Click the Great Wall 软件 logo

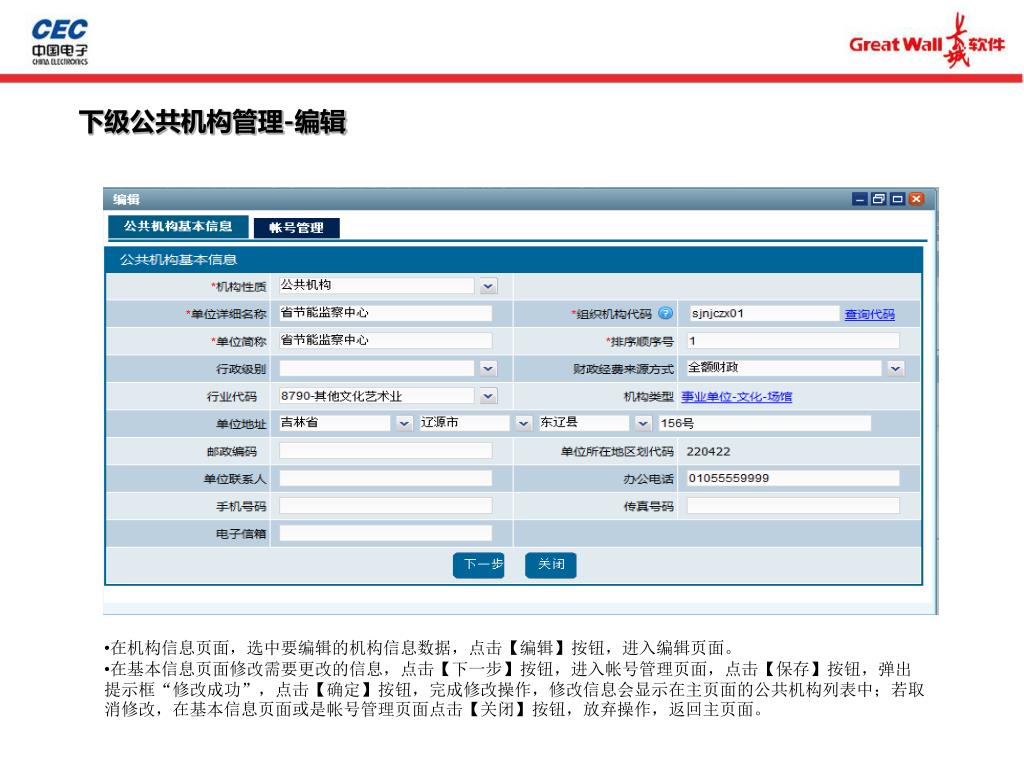pos(926,40)
